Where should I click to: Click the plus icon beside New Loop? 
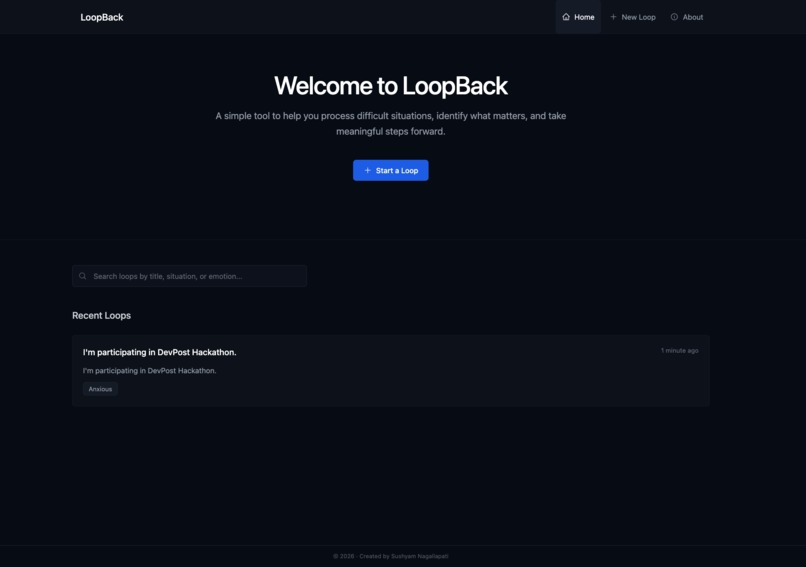pos(613,17)
